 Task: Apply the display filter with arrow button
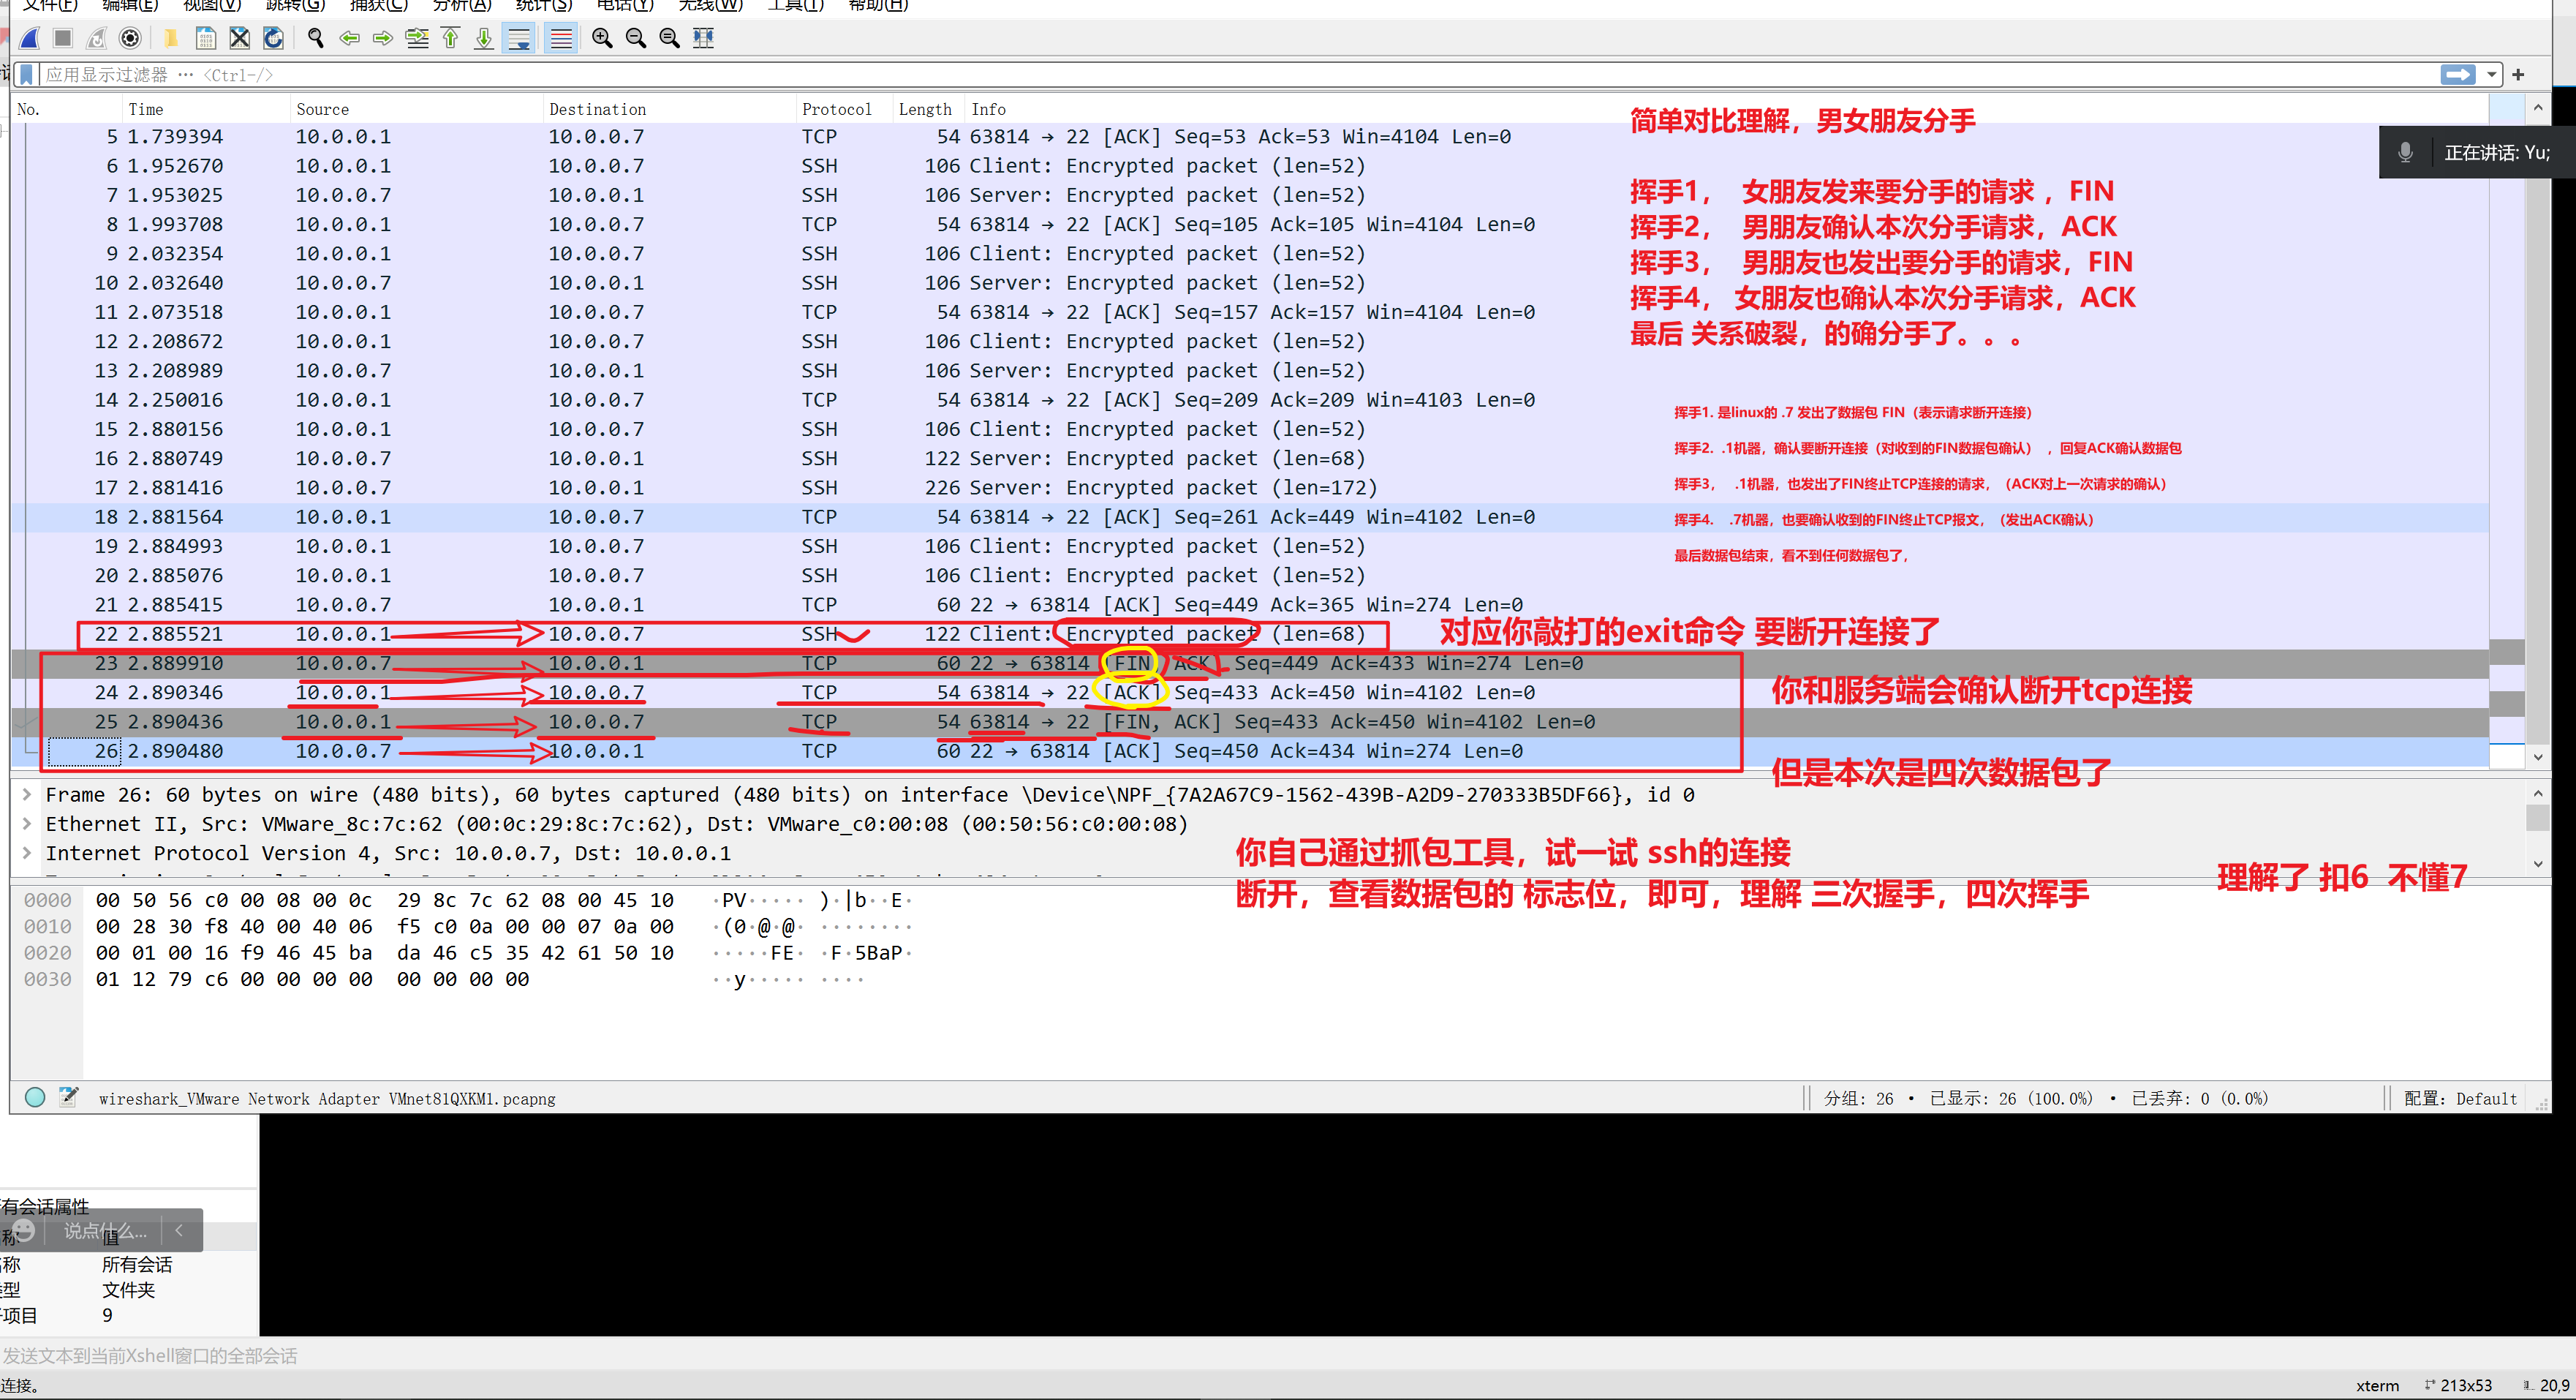pyautogui.click(x=2458, y=74)
